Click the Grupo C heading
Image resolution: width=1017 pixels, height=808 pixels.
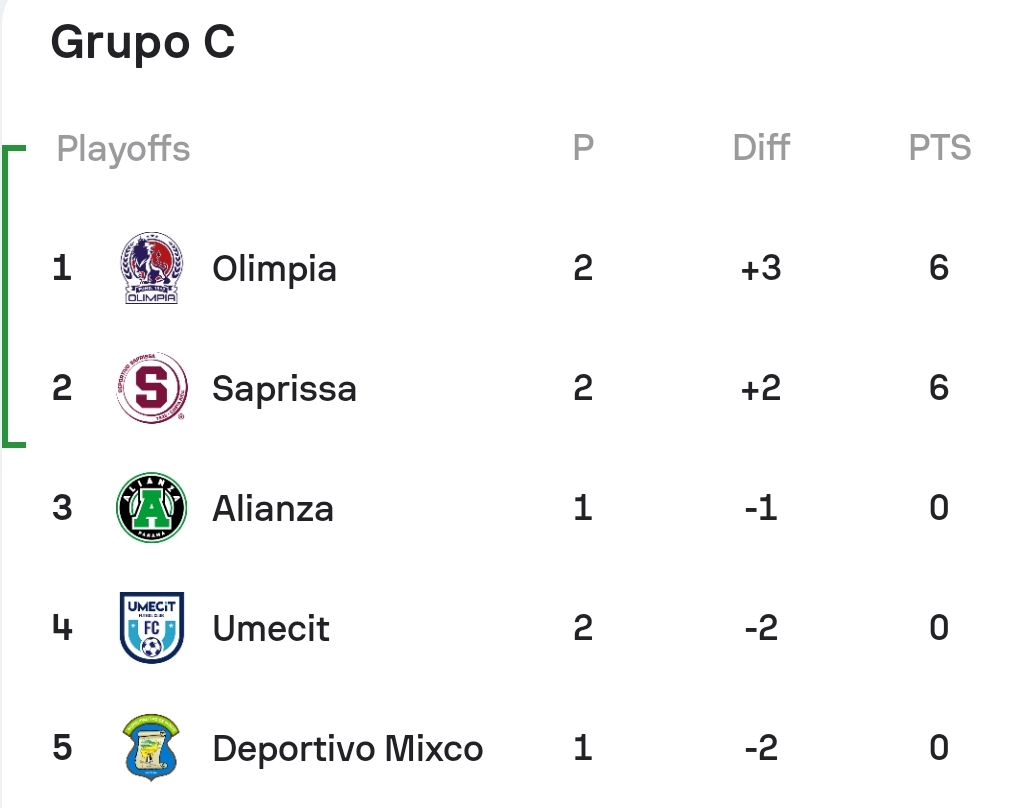click(143, 42)
